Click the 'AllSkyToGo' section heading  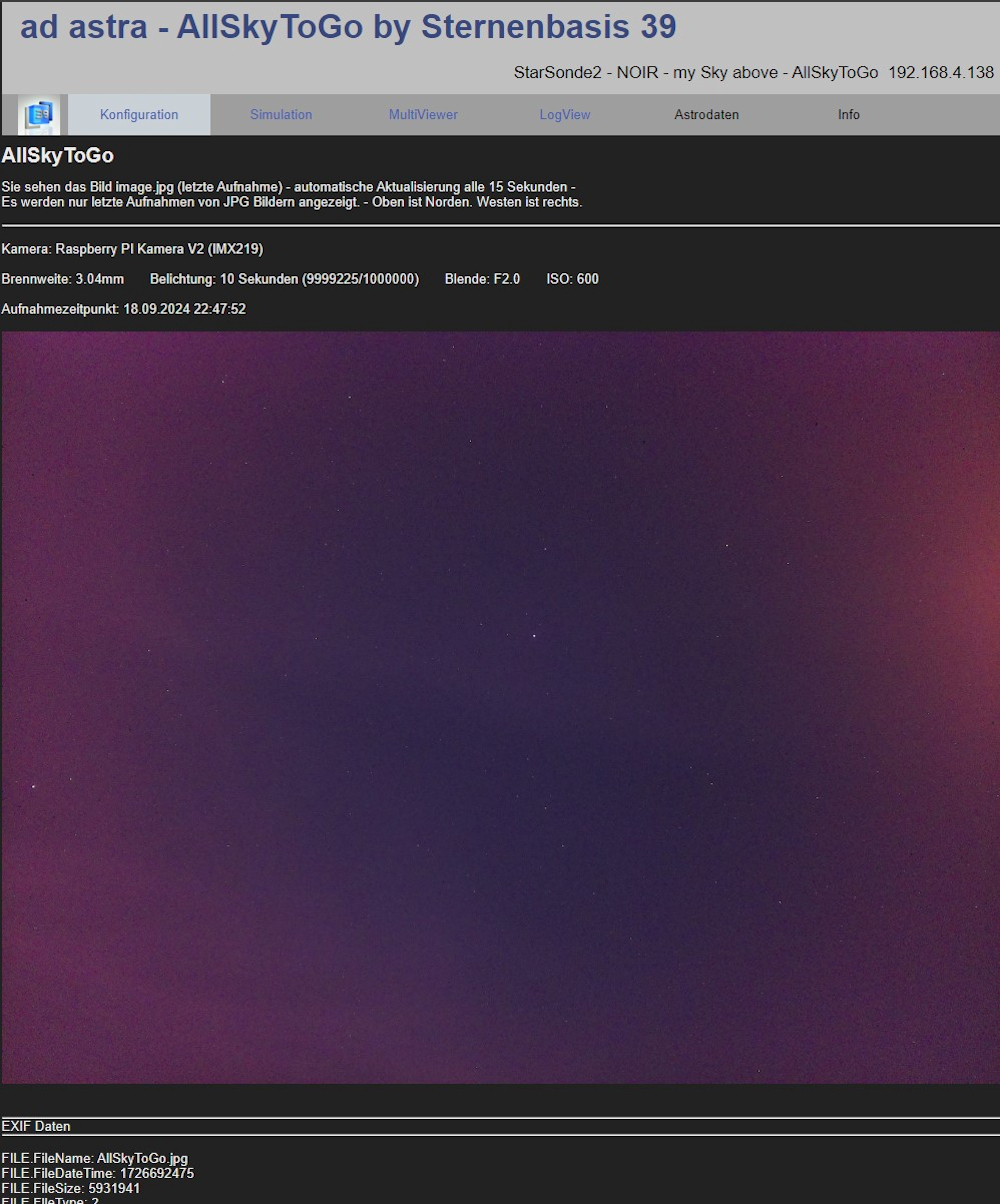click(58, 156)
